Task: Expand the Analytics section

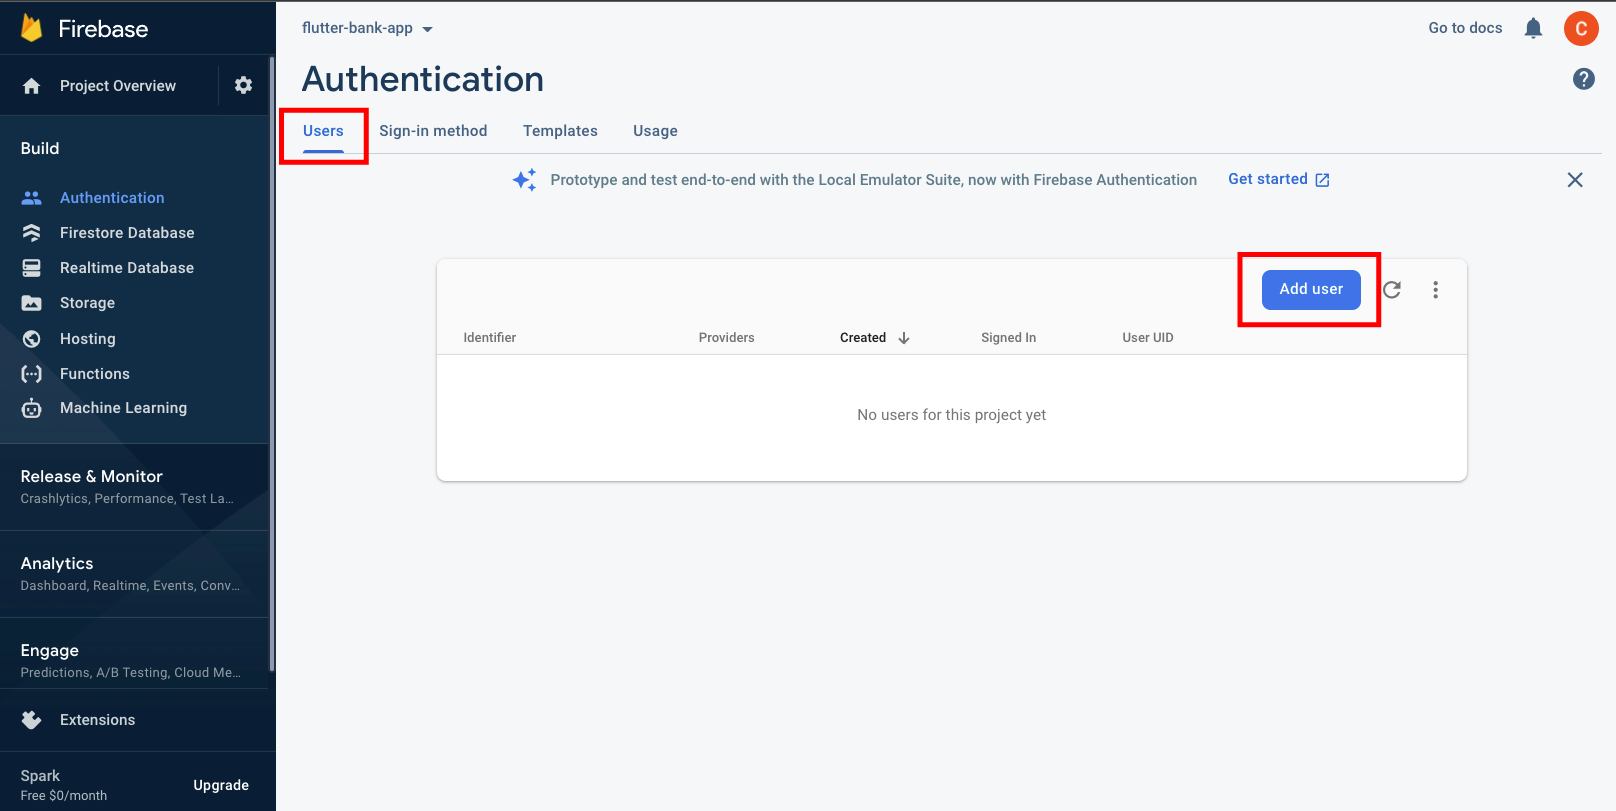Action: [135, 574]
